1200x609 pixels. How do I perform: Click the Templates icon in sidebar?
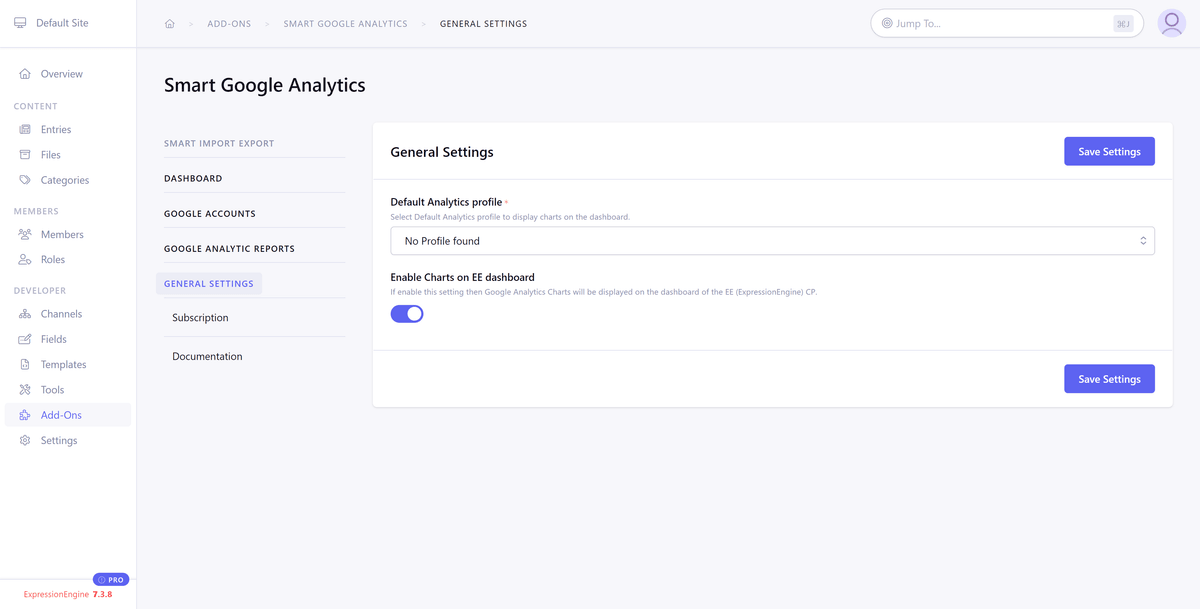[x=25, y=365]
